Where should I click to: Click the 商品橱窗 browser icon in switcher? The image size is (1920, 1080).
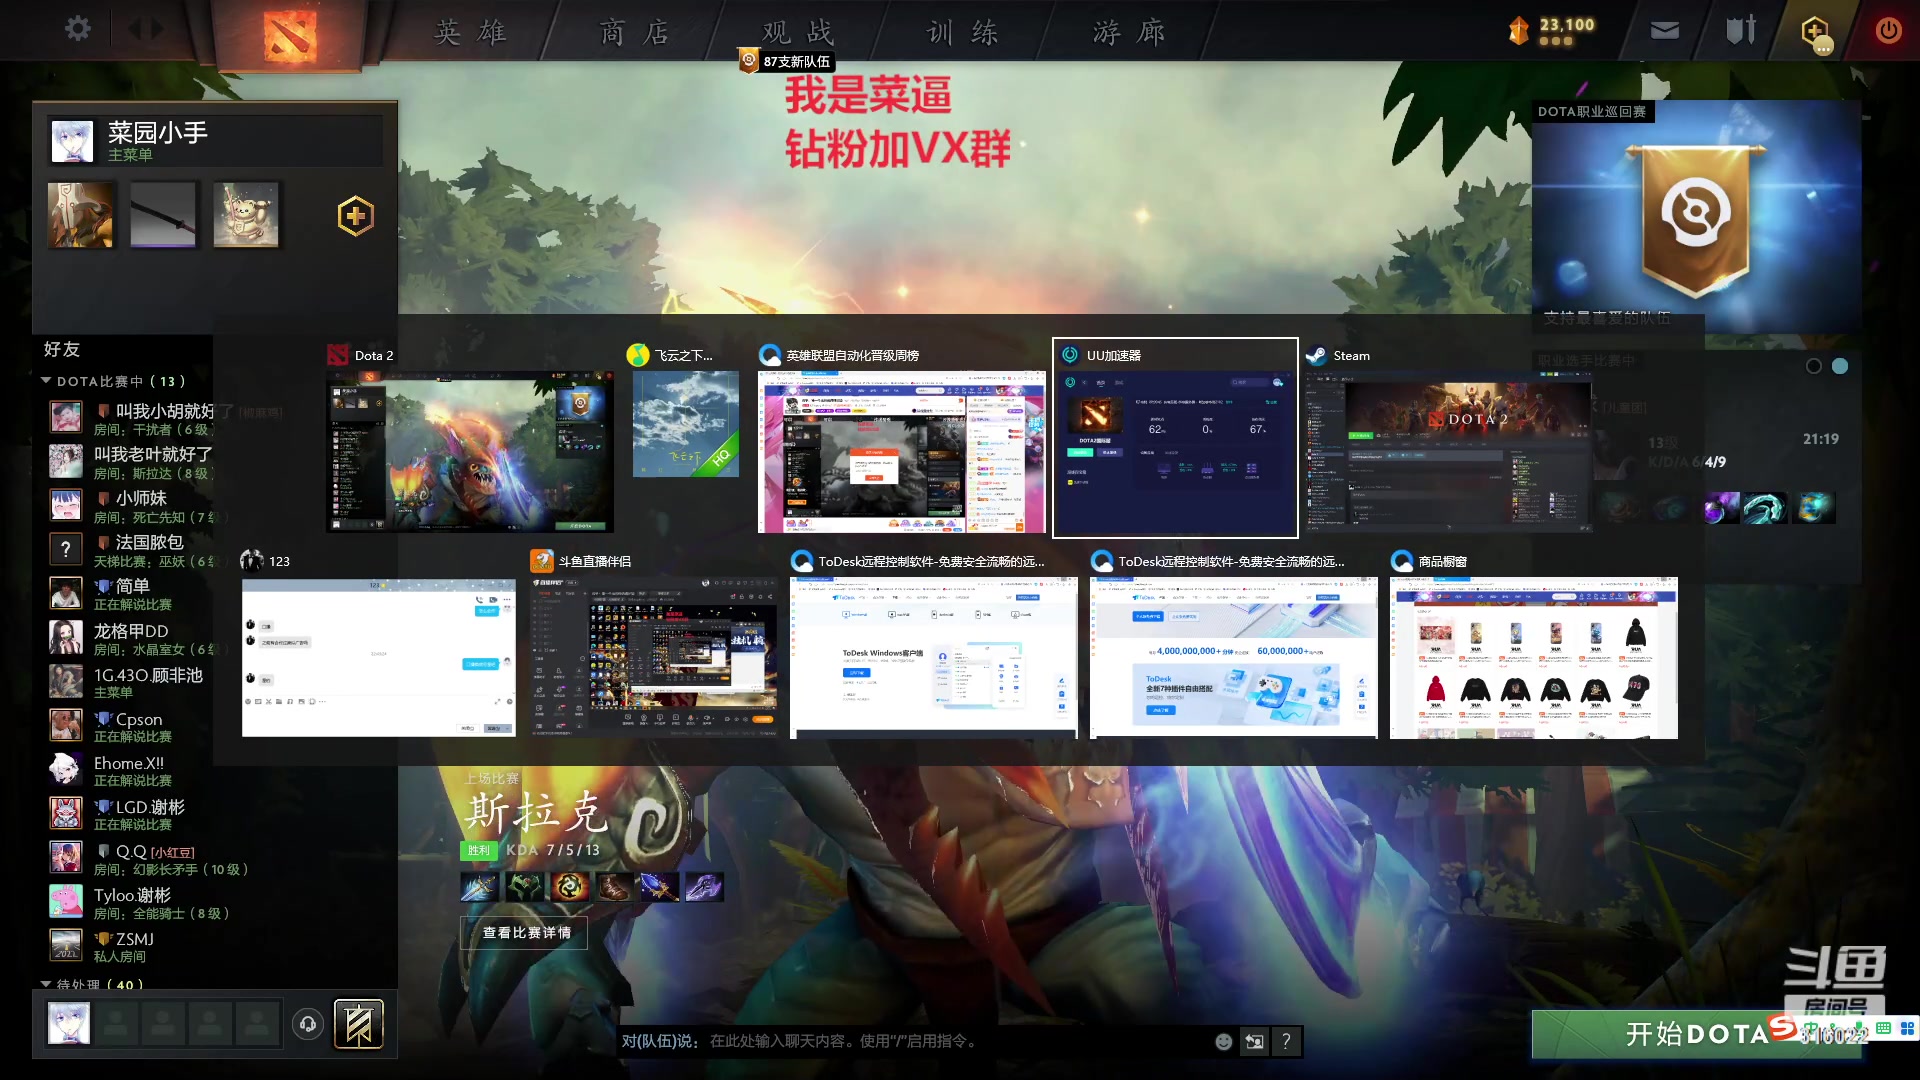click(1402, 561)
